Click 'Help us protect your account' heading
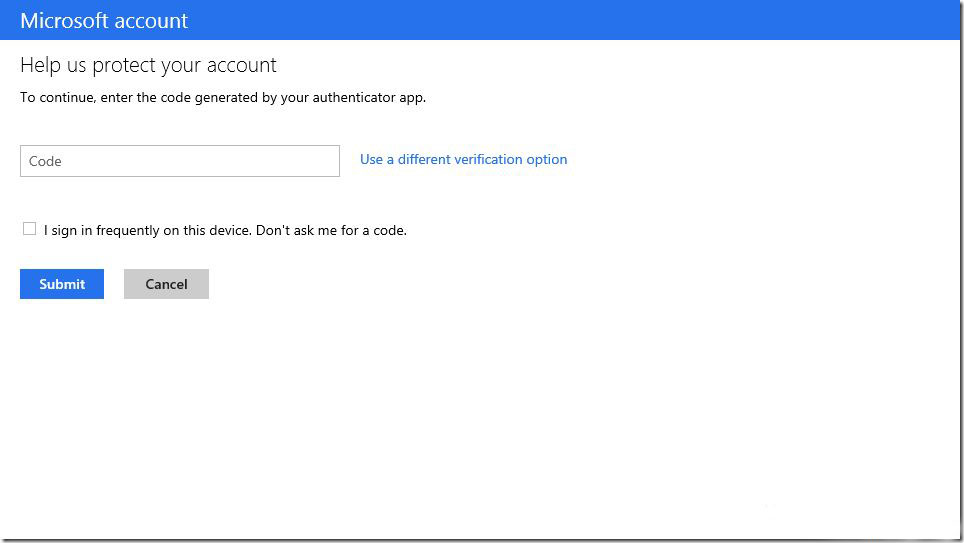The image size is (964, 543). tap(148, 66)
